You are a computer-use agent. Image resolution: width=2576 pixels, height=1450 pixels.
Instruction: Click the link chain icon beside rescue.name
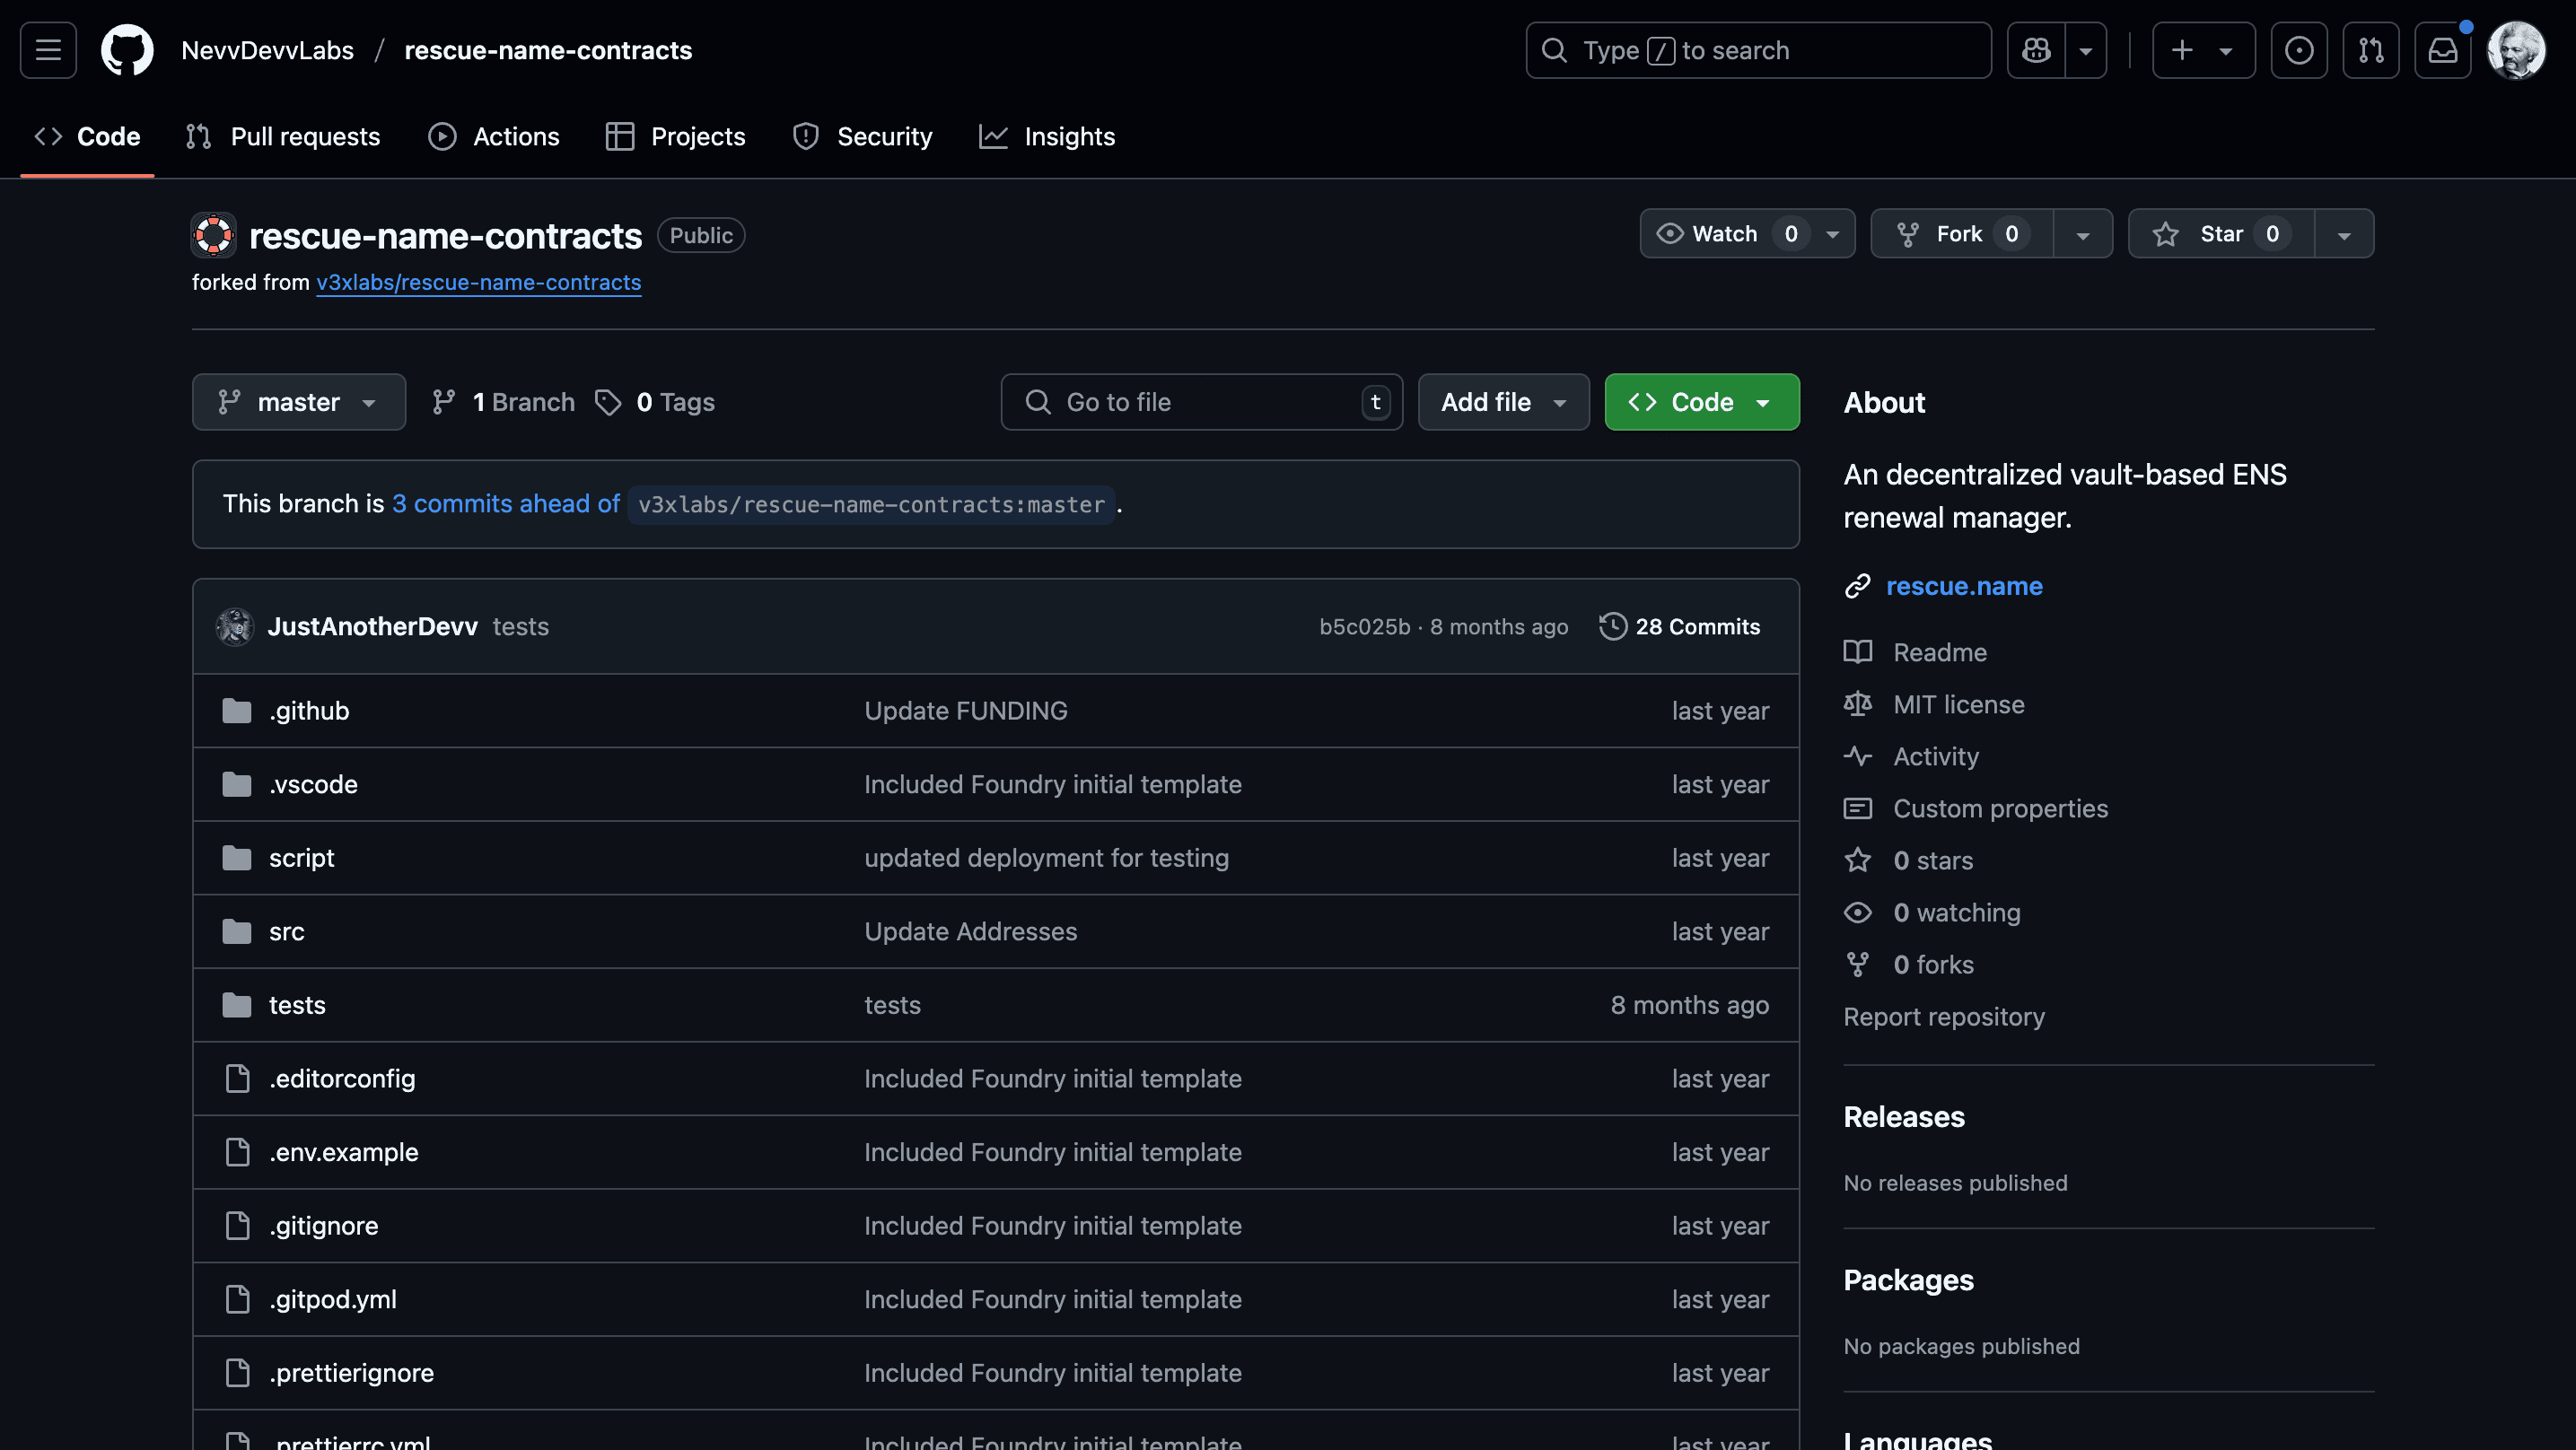click(x=1857, y=586)
